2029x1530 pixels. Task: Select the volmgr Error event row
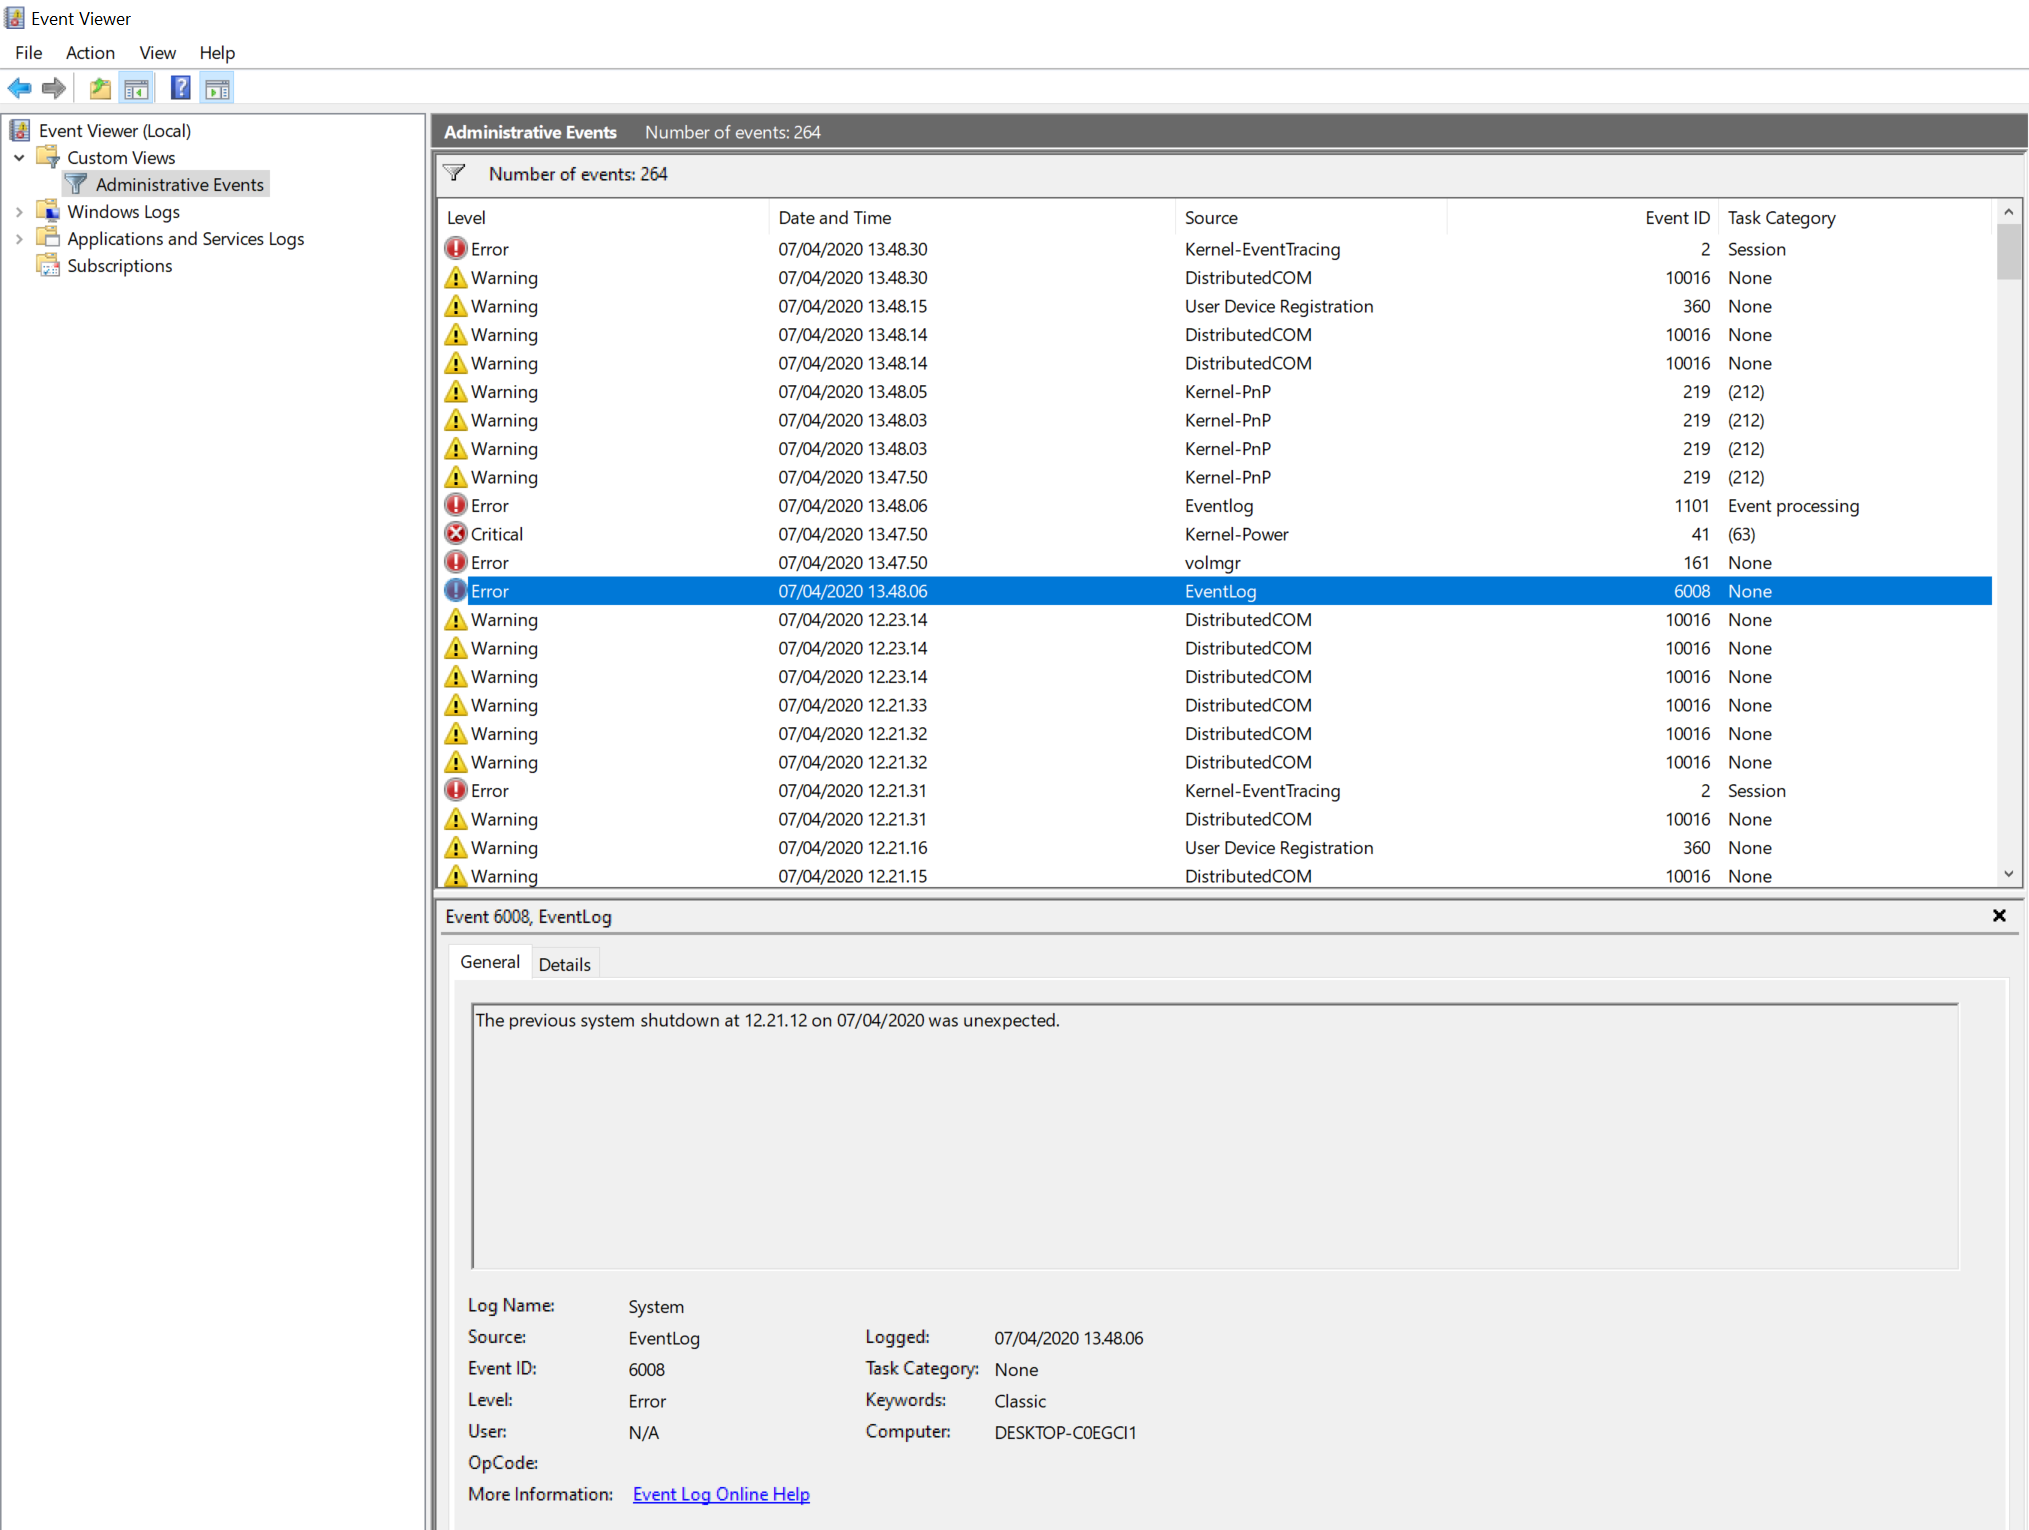click(x=1217, y=562)
